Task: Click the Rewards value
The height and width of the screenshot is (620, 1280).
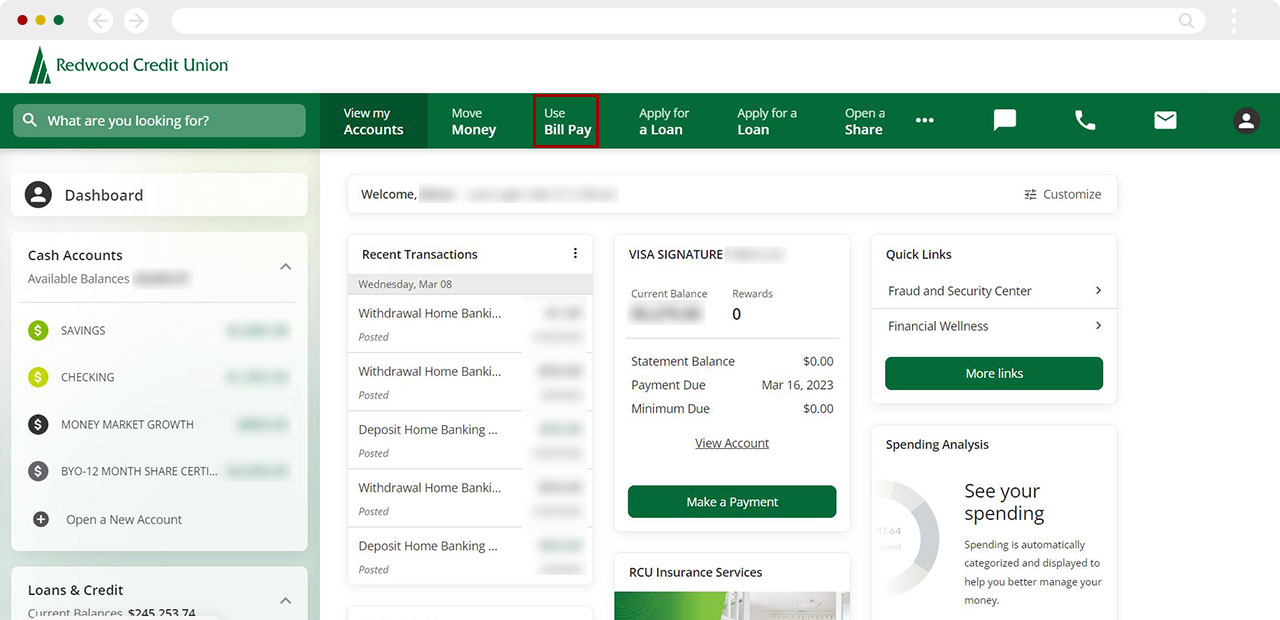Action: coord(737,314)
